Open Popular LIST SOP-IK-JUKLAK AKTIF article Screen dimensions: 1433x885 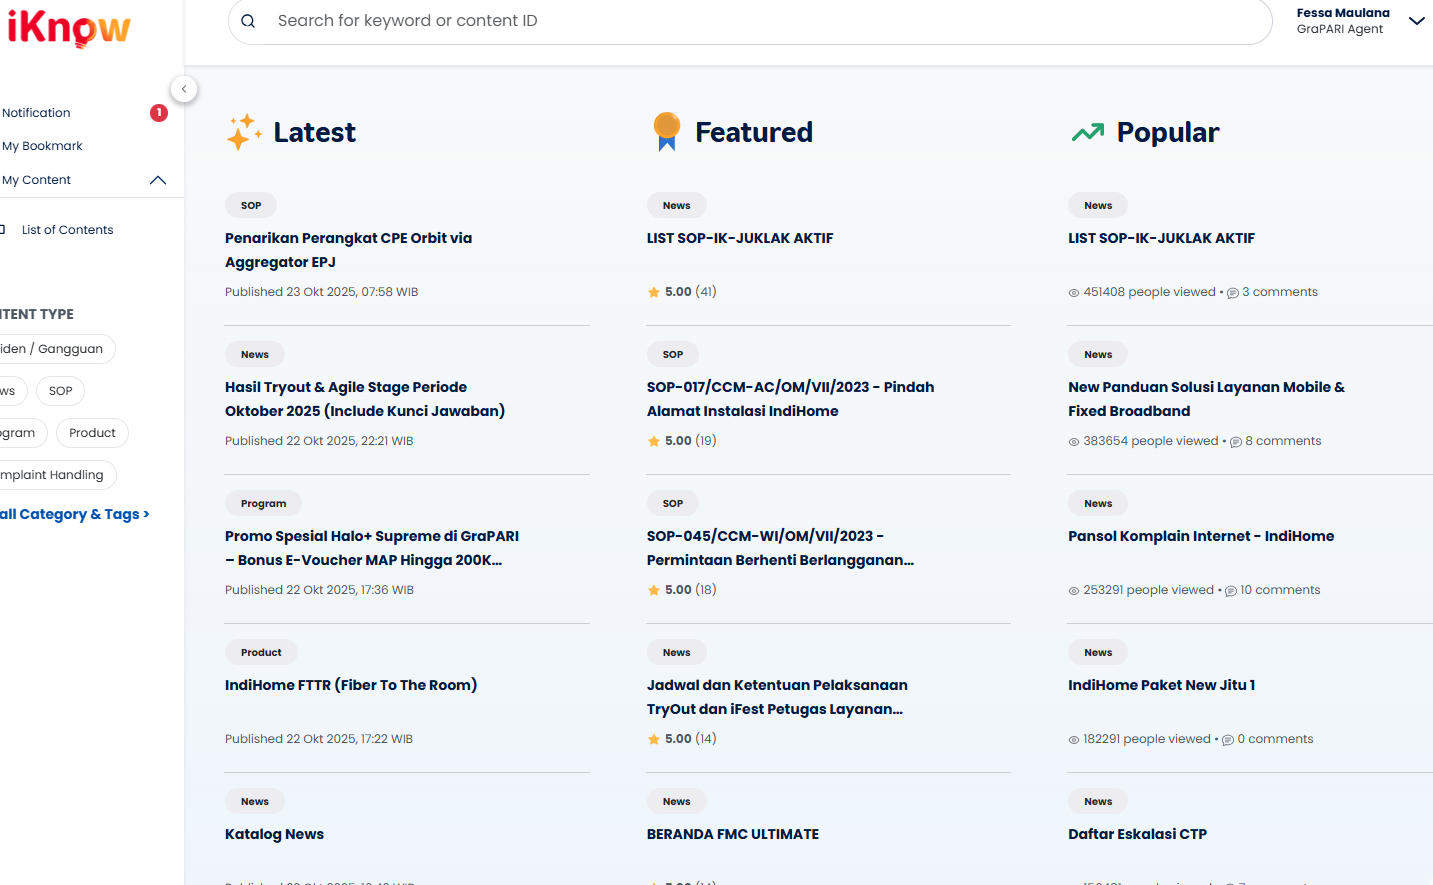(1161, 238)
